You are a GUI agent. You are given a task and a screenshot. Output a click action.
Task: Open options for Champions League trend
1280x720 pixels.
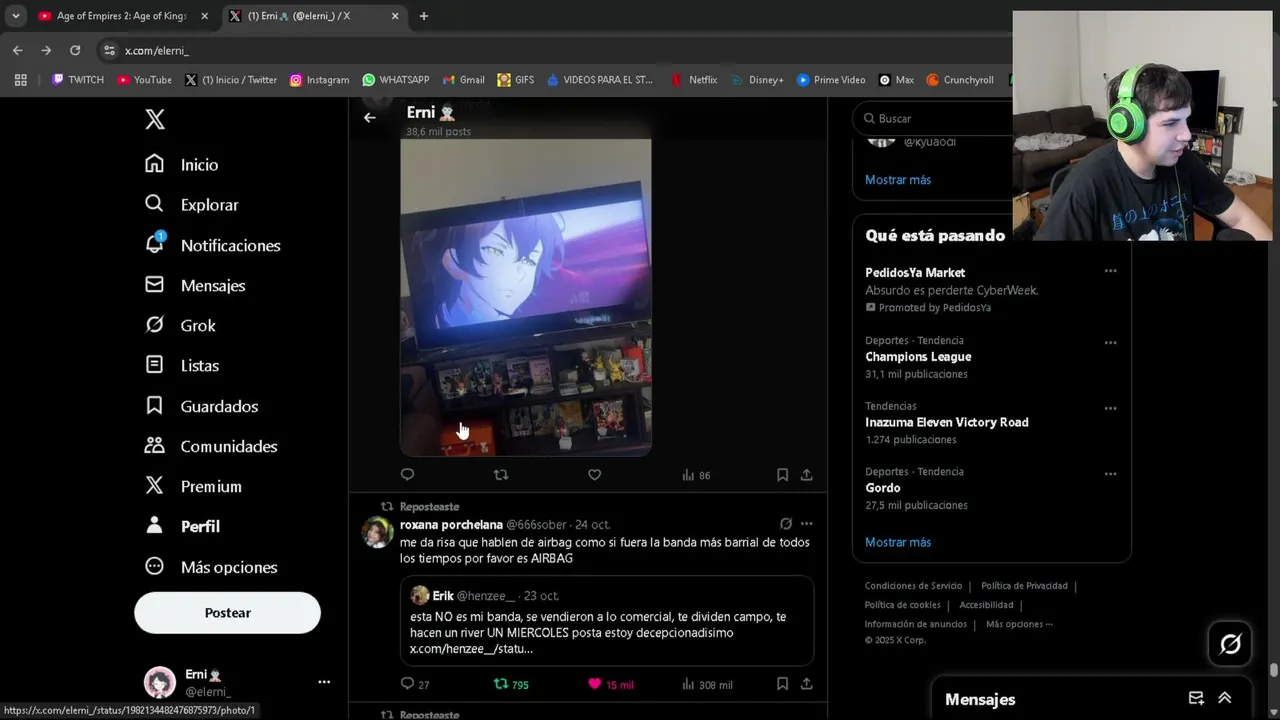click(x=1110, y=342)
